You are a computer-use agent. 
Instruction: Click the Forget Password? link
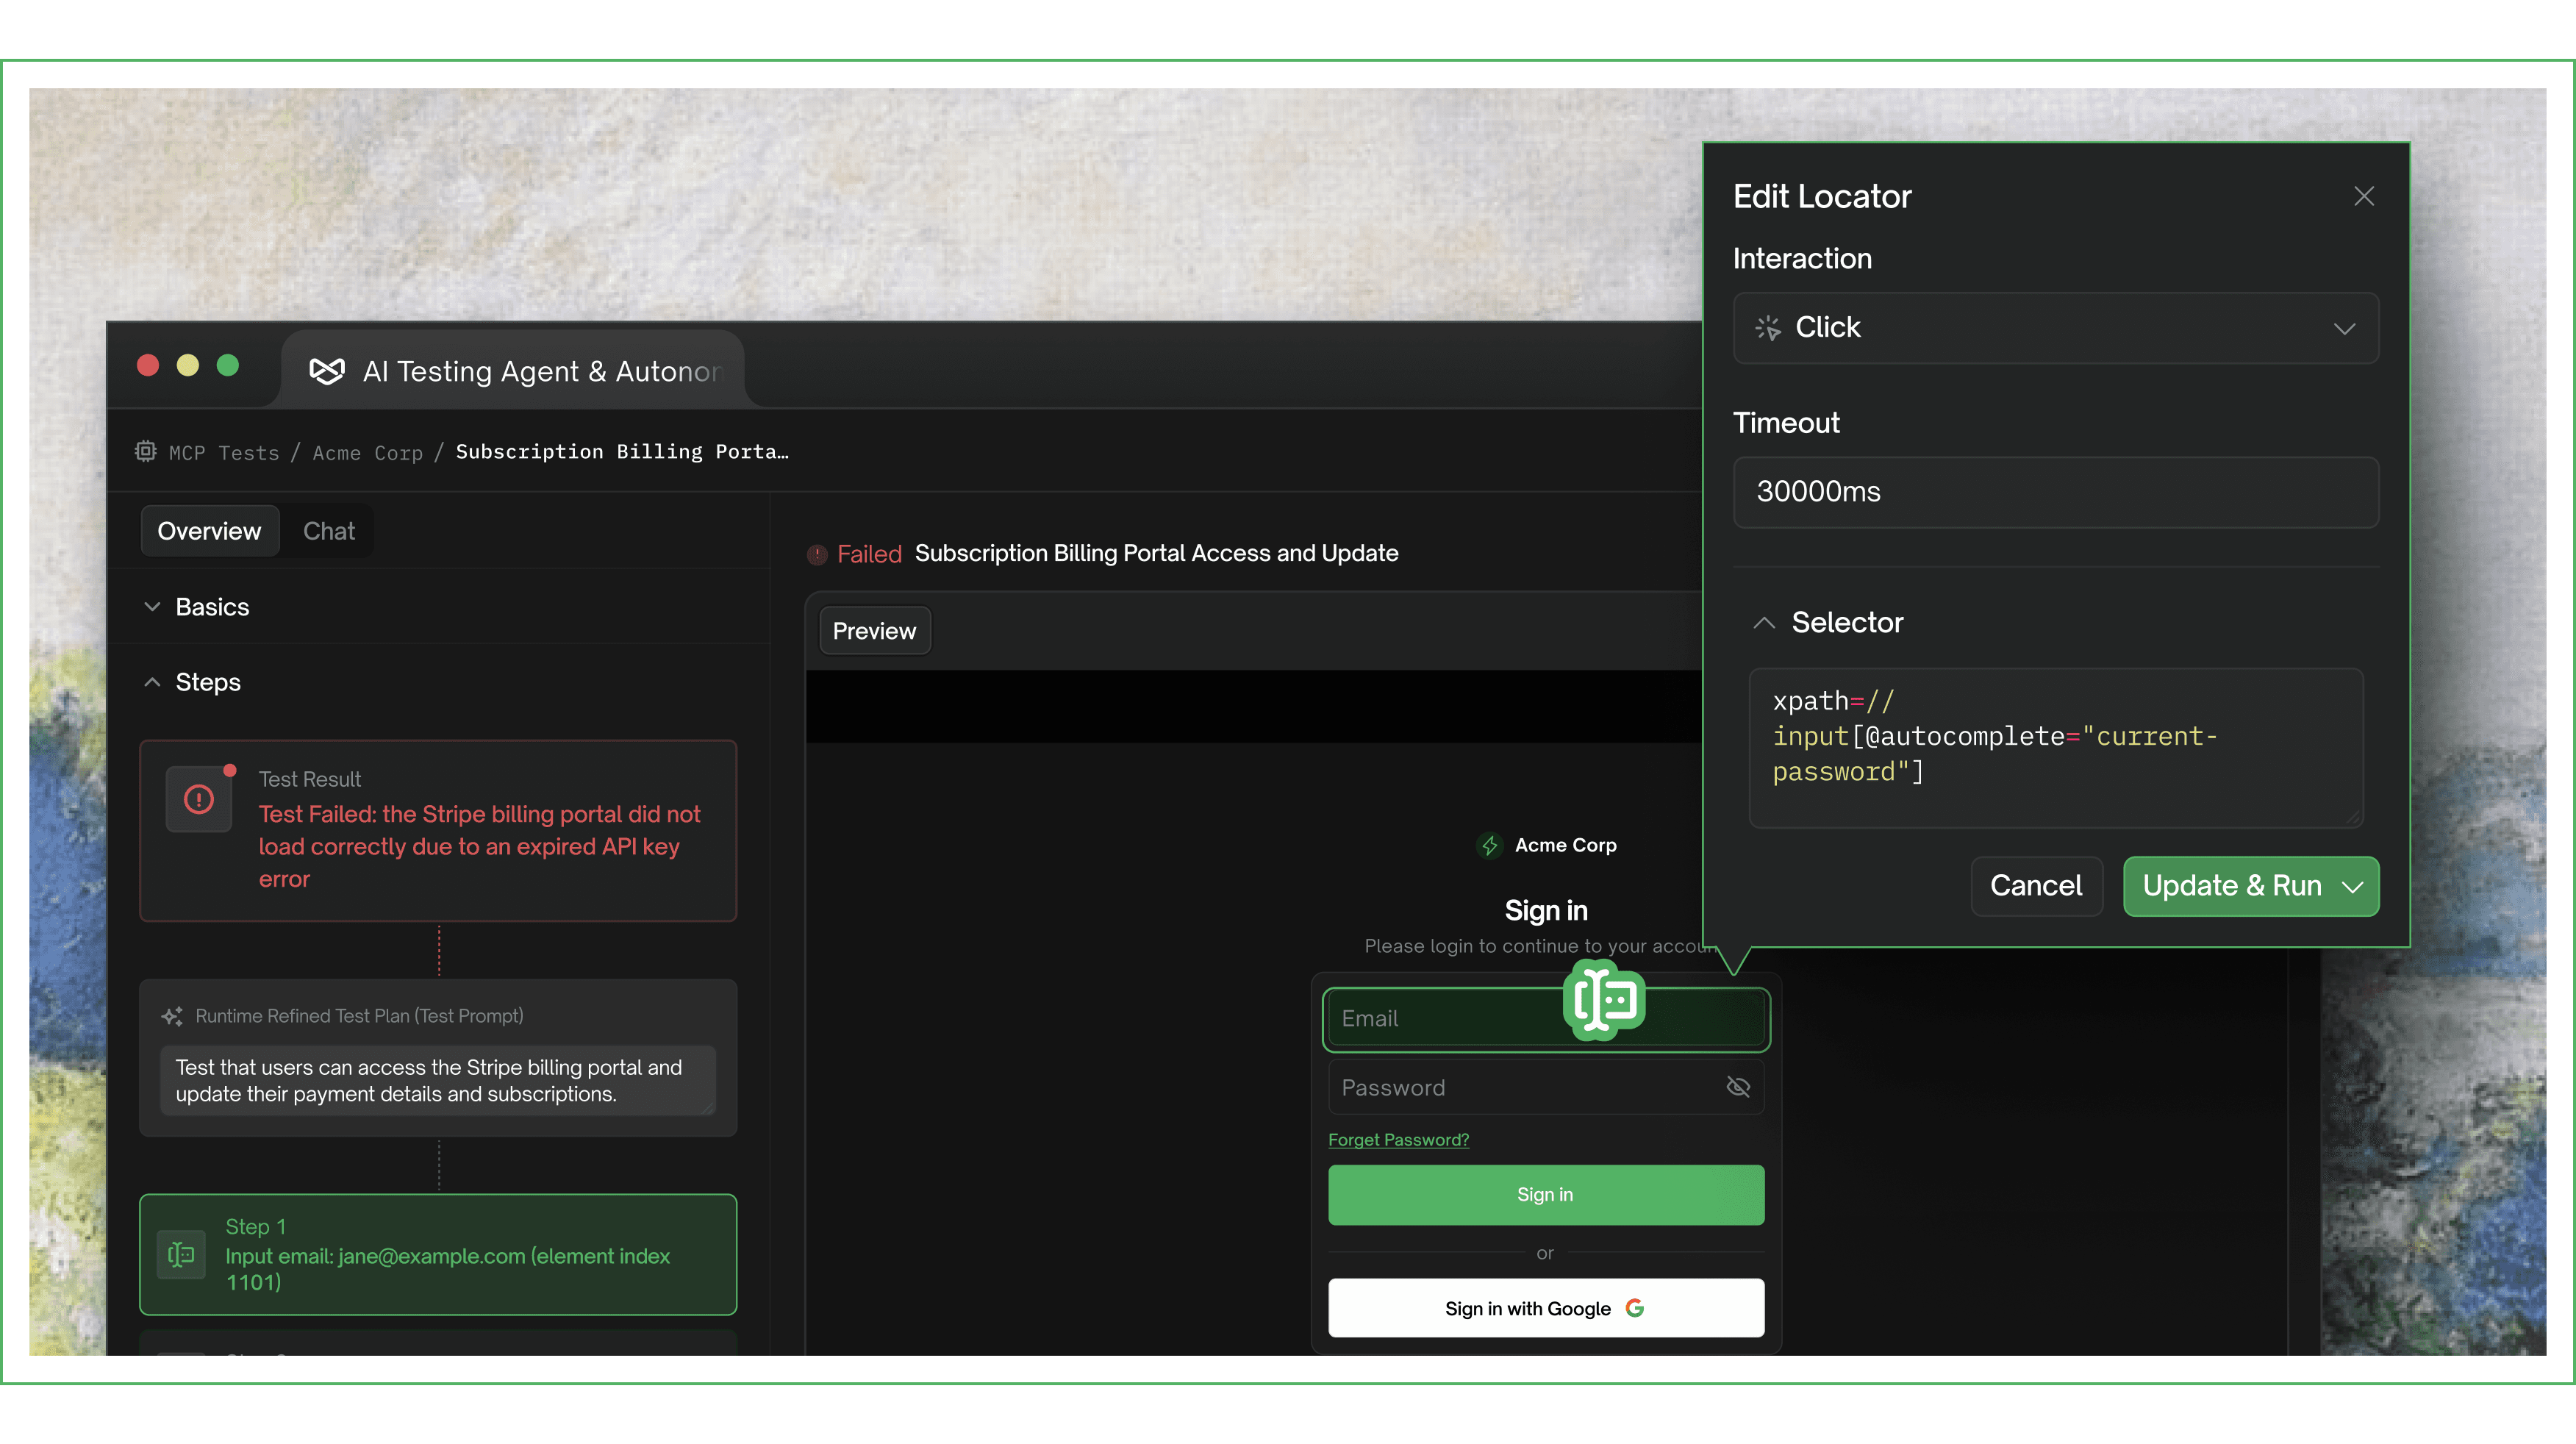pyautogui.click(x=1398, y=1140)
